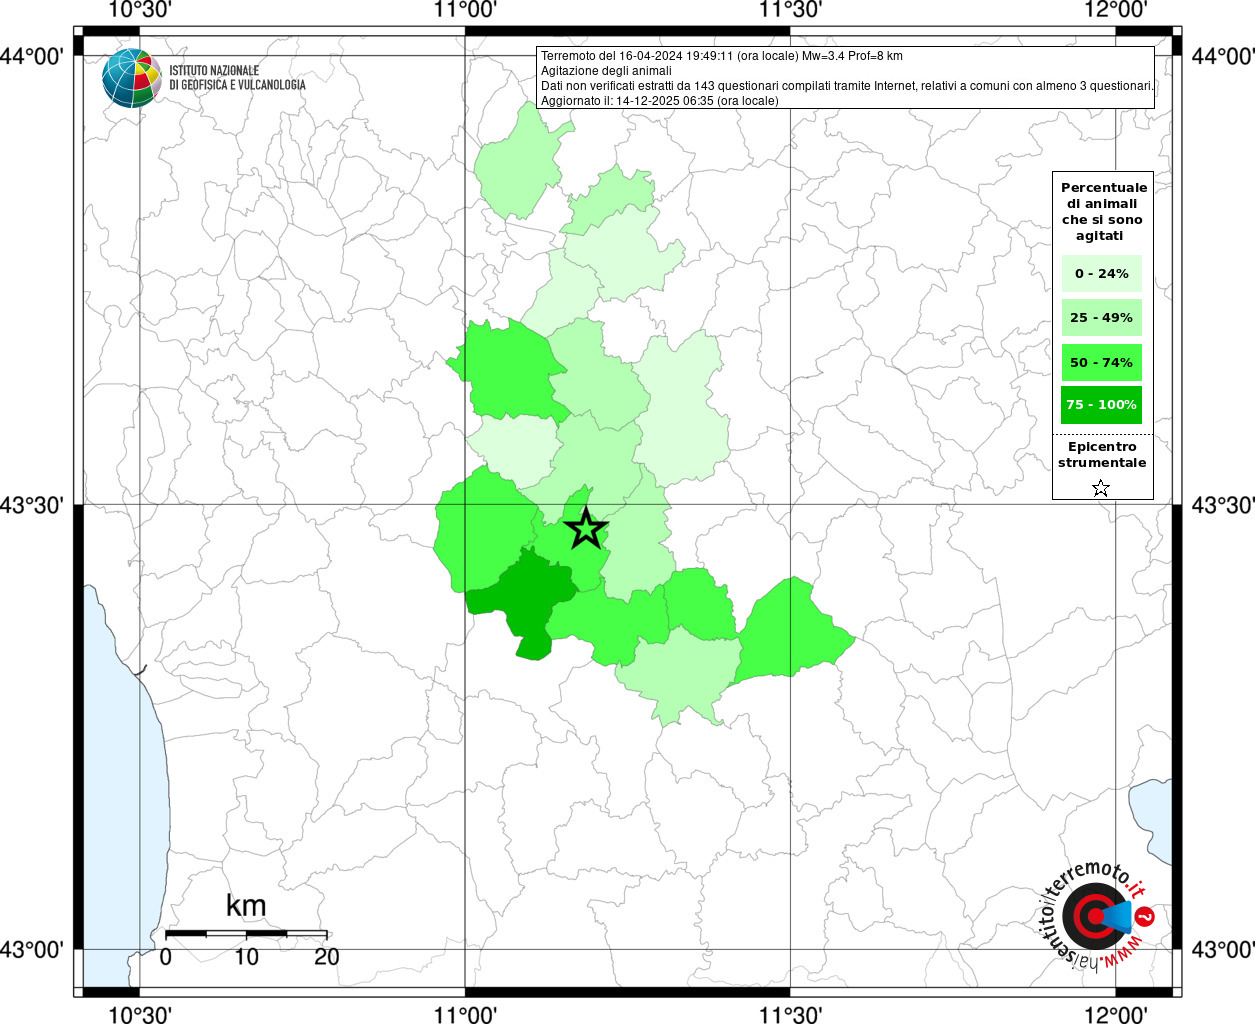Select the 50 - 74% legend swatch
1255x1024 pixels.
click(x=1102, y=362)
